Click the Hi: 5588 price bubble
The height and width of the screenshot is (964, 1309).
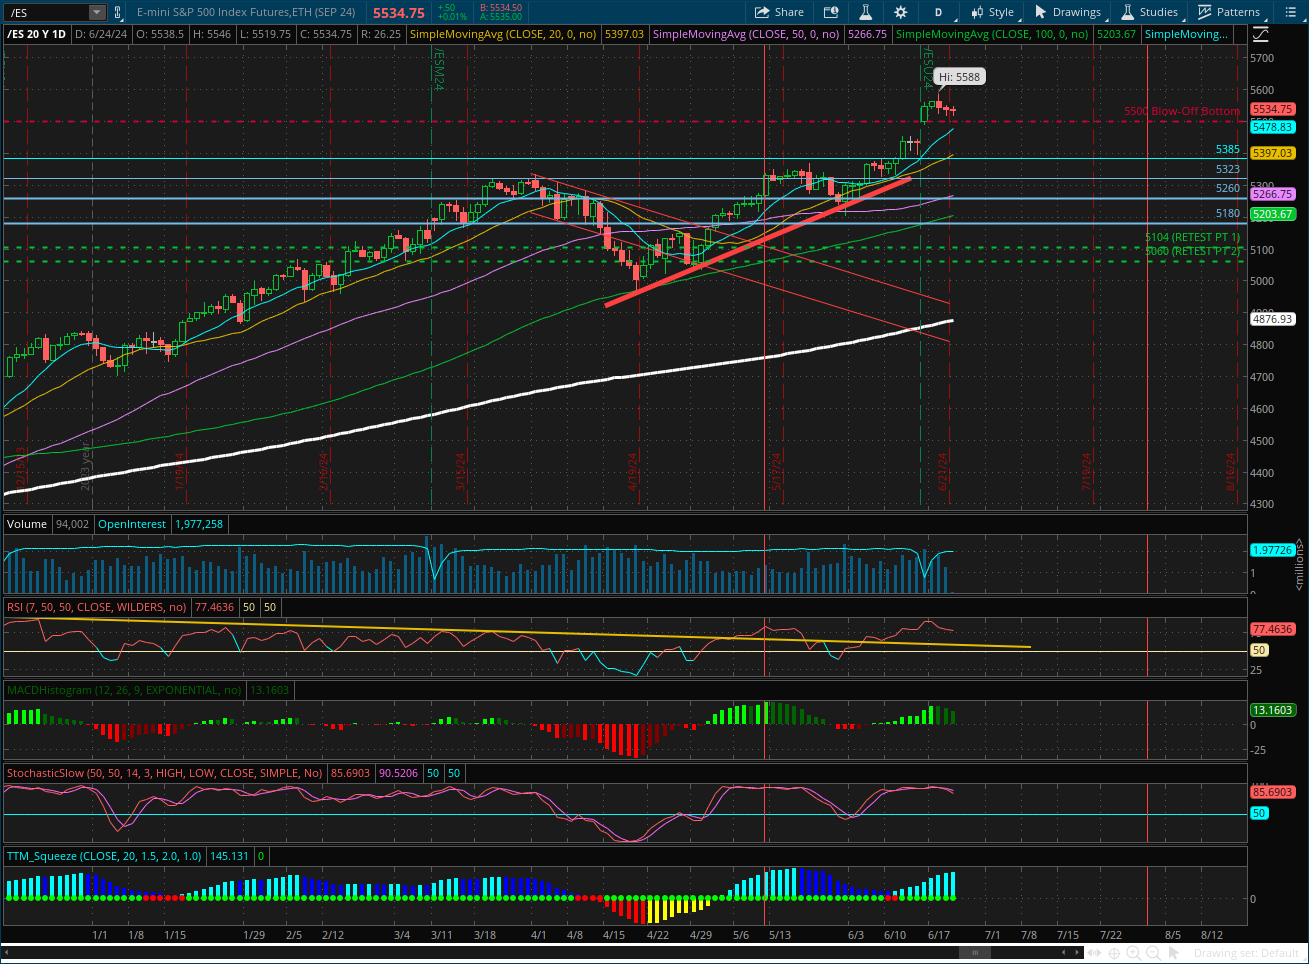point(959,77)
